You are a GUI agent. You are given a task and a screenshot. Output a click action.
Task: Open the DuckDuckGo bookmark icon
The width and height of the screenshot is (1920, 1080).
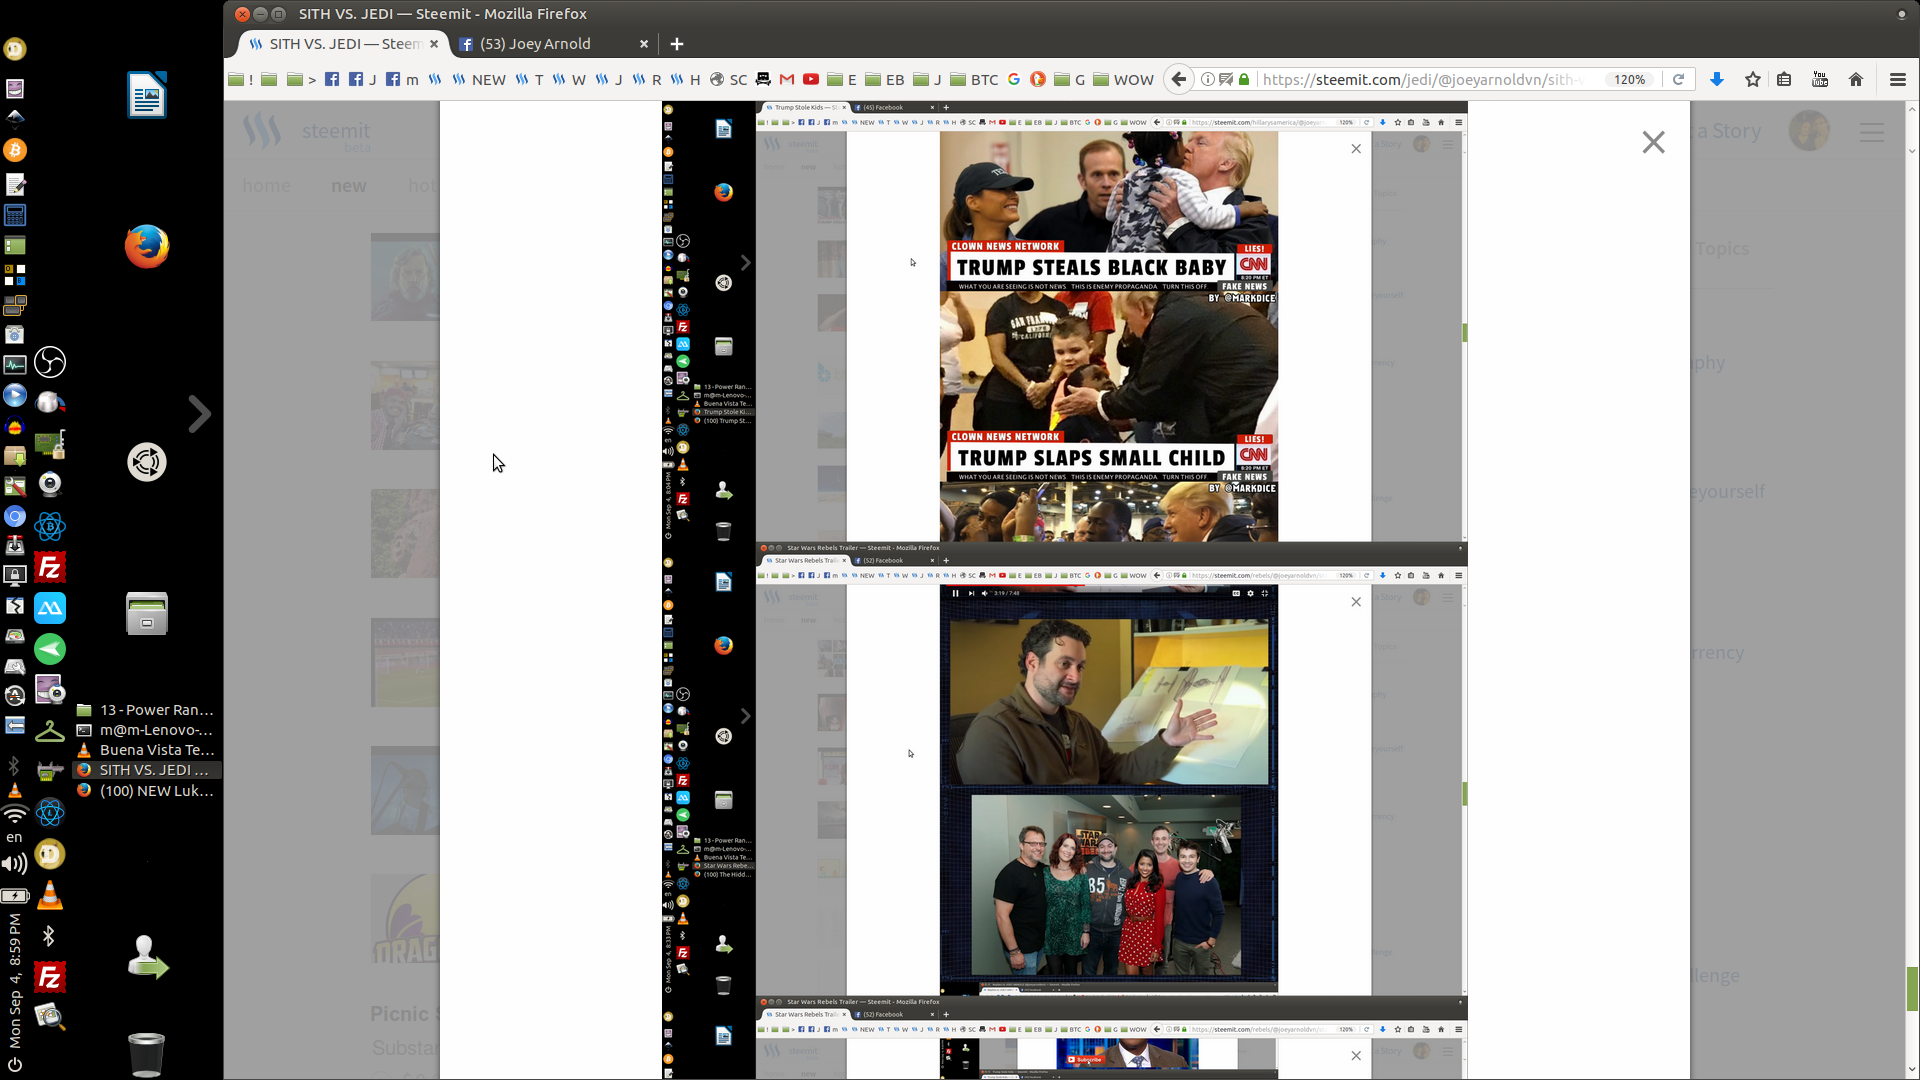click(1038, 79)
